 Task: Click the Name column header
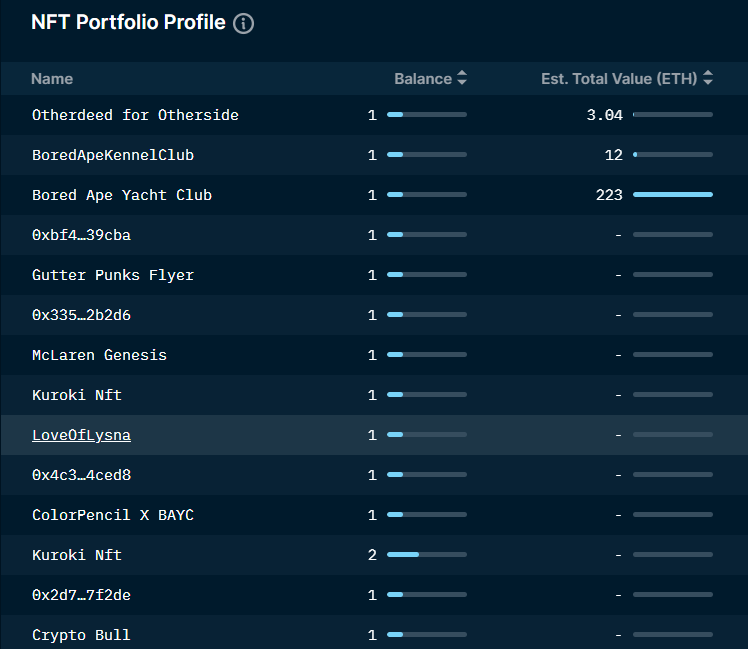tap(52, 79)
